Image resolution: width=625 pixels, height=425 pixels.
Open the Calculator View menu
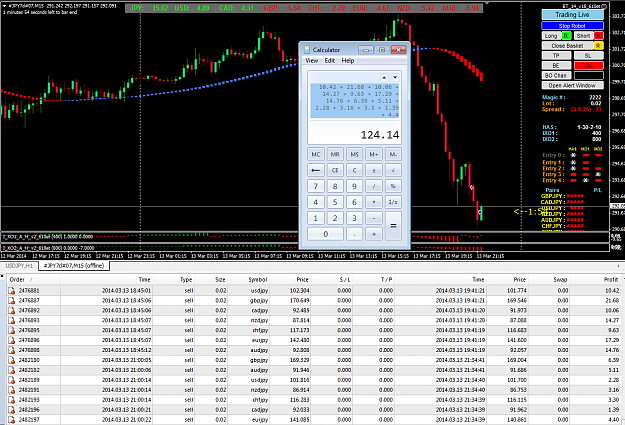coord(311,61)
